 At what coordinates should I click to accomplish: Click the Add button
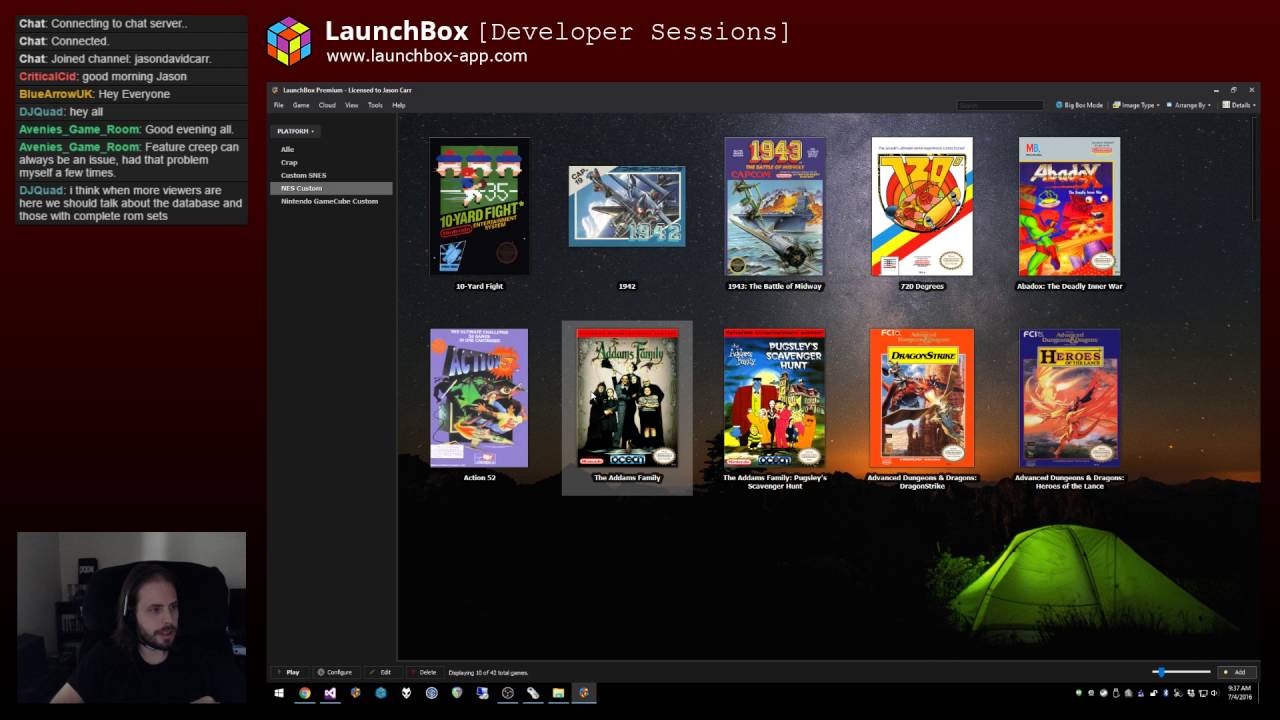[1236, 672]
